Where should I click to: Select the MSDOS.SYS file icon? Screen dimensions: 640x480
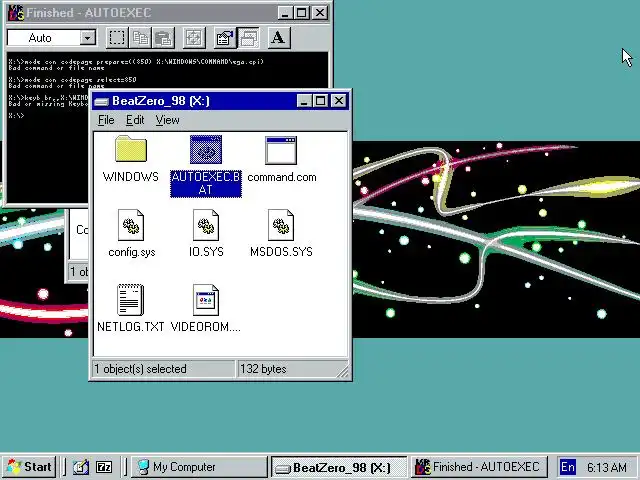281,225
